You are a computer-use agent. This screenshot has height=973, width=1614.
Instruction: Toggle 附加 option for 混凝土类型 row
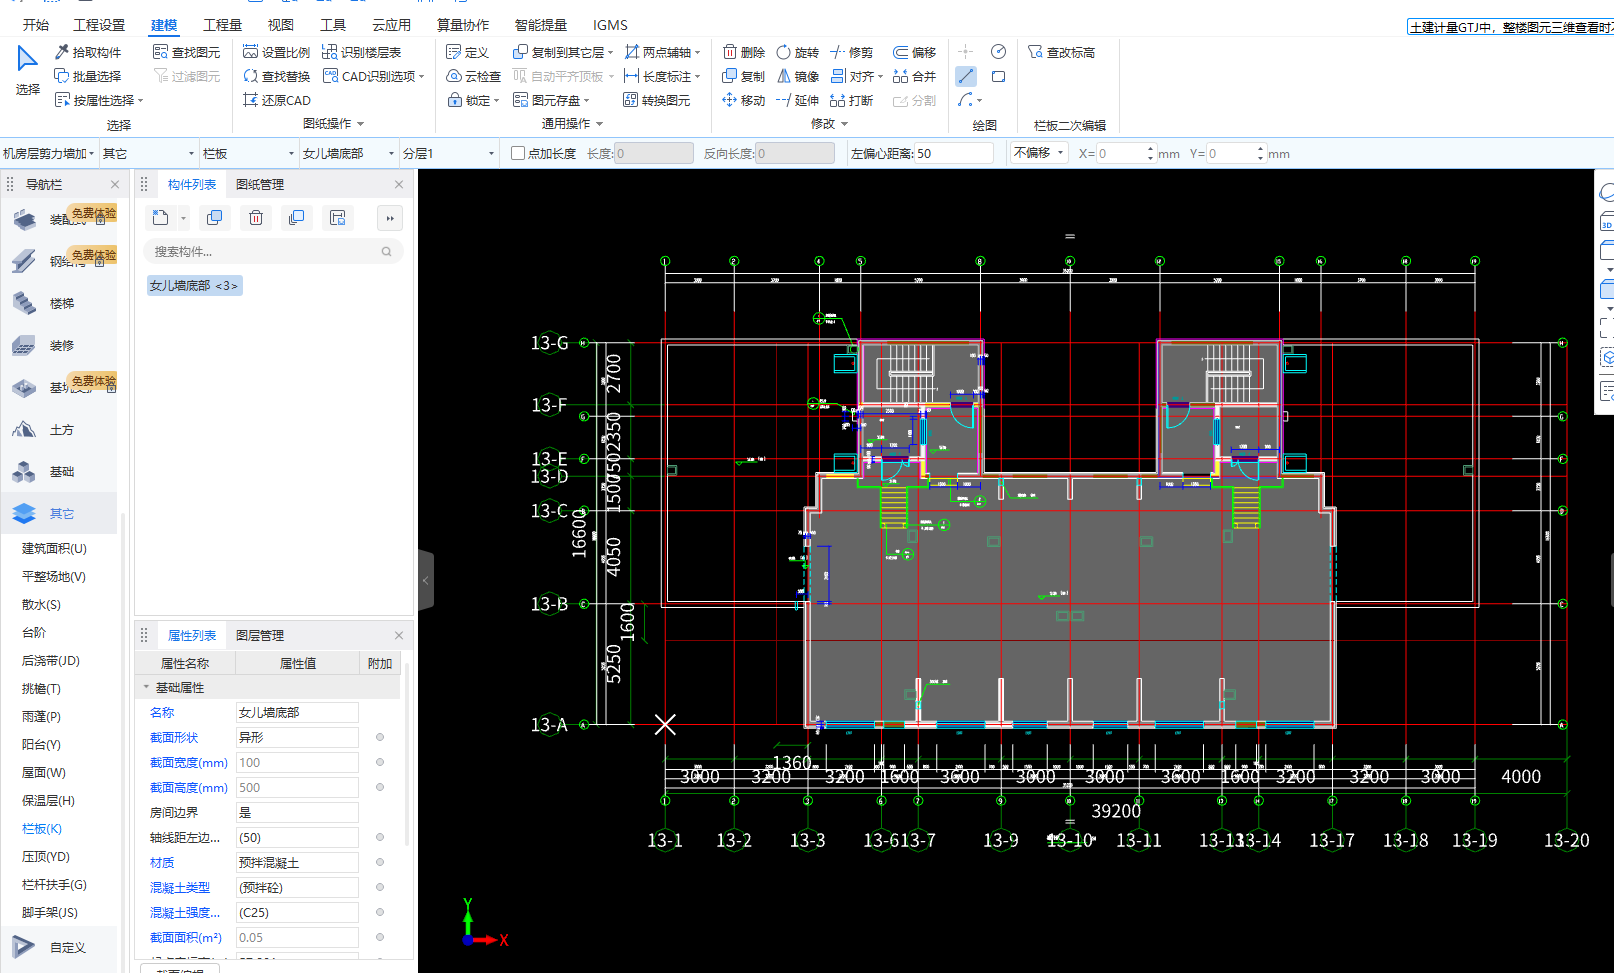[380, 887]
